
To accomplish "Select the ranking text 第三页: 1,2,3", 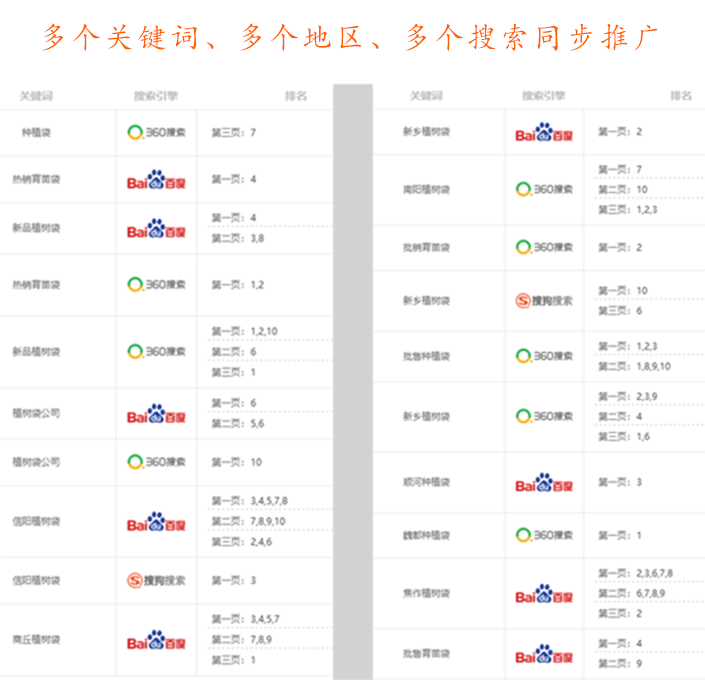I will pyautogui.click(x=628, y=210).
